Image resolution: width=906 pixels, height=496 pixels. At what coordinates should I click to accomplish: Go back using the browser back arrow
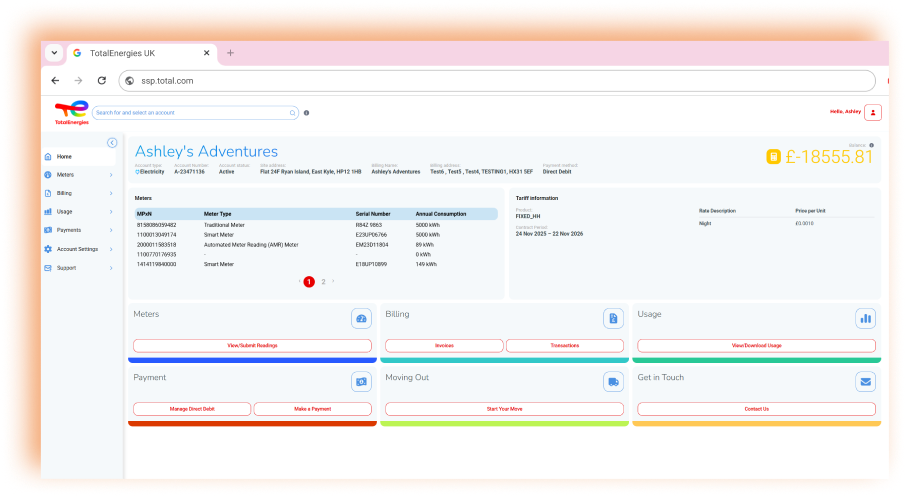(x=55, y=80)
